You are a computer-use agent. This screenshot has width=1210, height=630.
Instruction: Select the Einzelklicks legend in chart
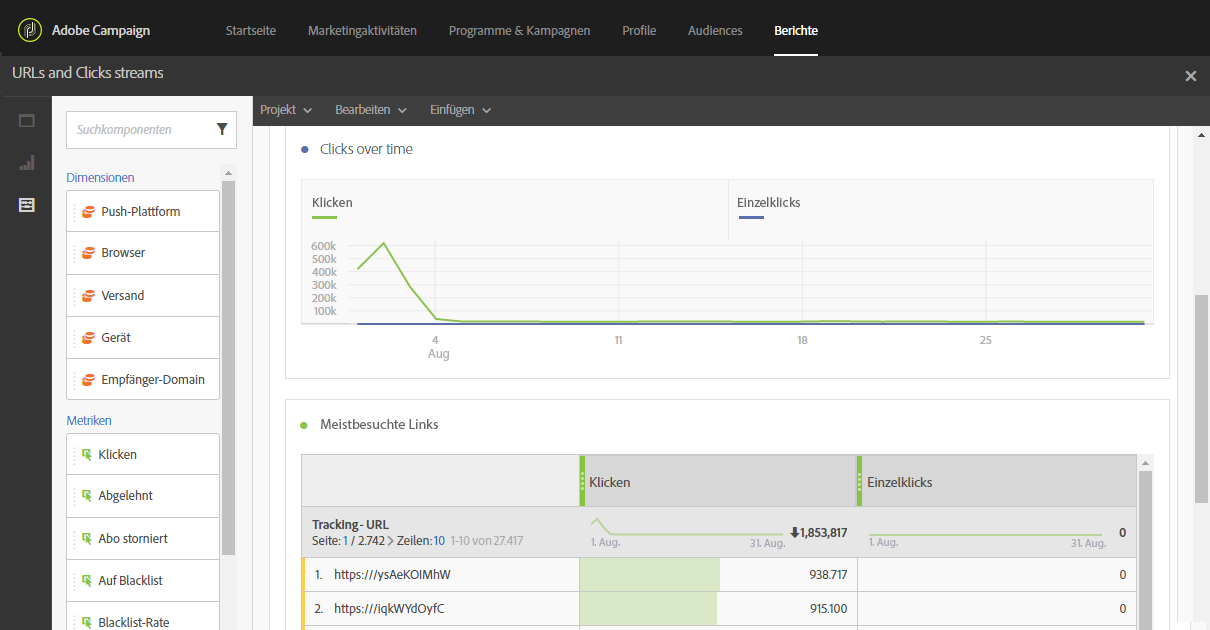tap(768, 203)
